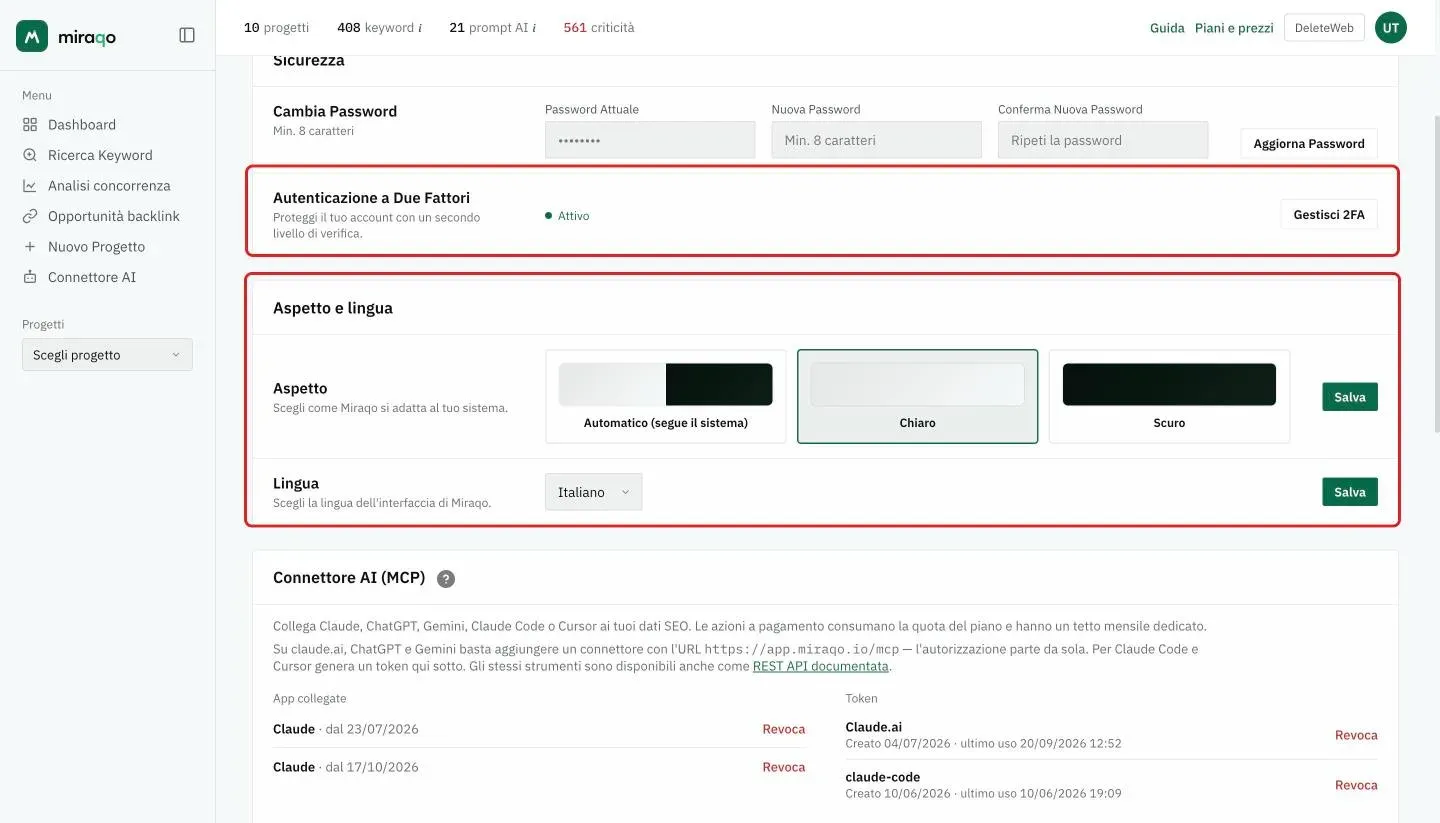Screen dimensions: 1440x823
Task: Revoke the Claude.ai token
Action: [x=1356, y=735]
